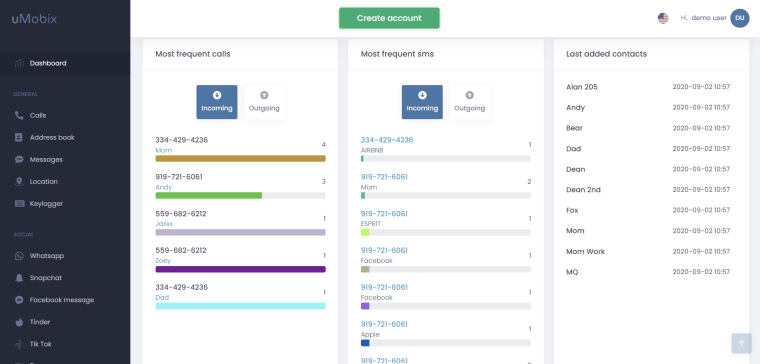Click the Address book icon
Screen dimensions: 760x364
click(x=19, y=137)
